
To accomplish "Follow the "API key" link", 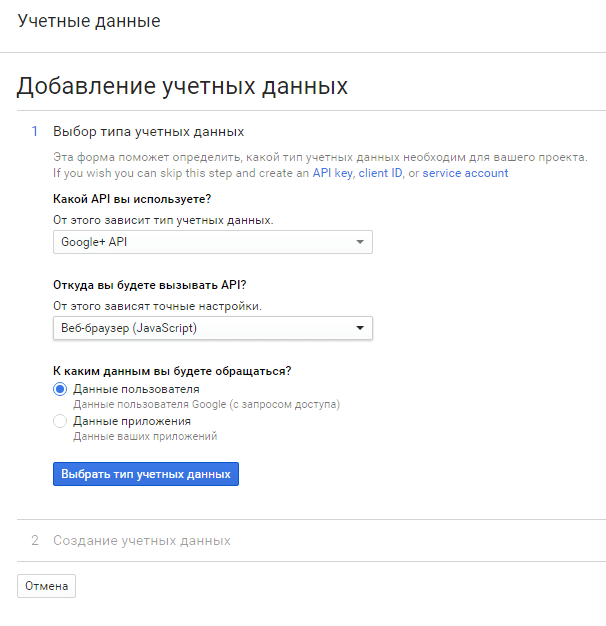I will pyautogui.click(x=332, y=173).
